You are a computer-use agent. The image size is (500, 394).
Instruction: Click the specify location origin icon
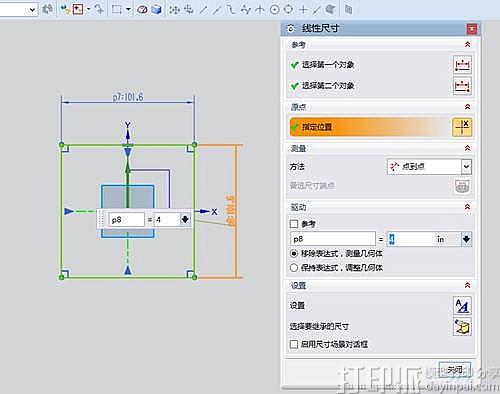point(462,127)
